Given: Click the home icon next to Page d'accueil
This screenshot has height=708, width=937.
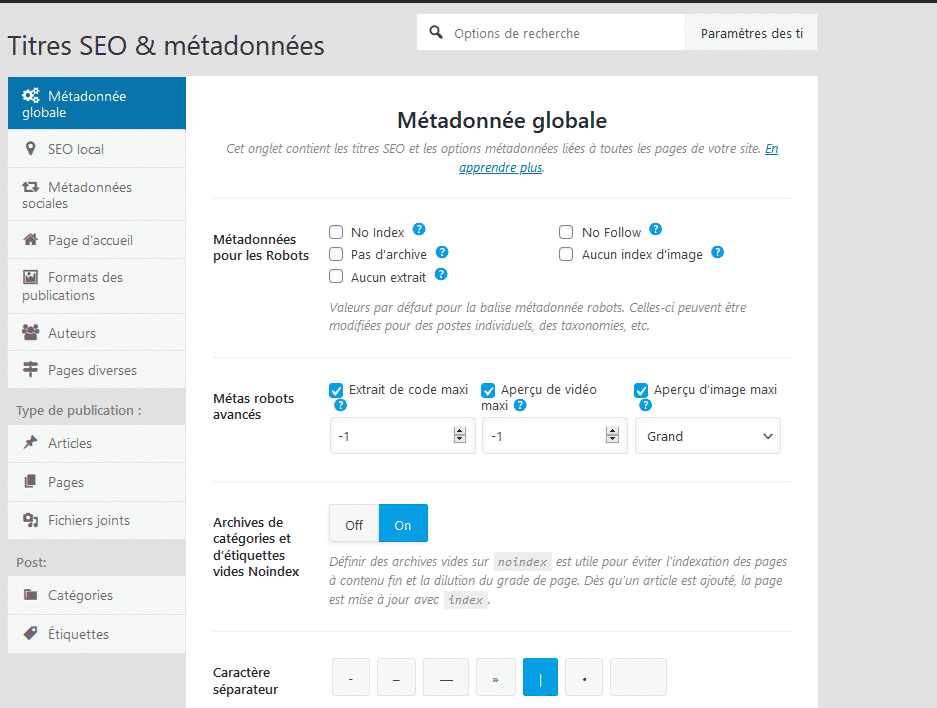Looking at the screenshot, I should tap(30, 240).
